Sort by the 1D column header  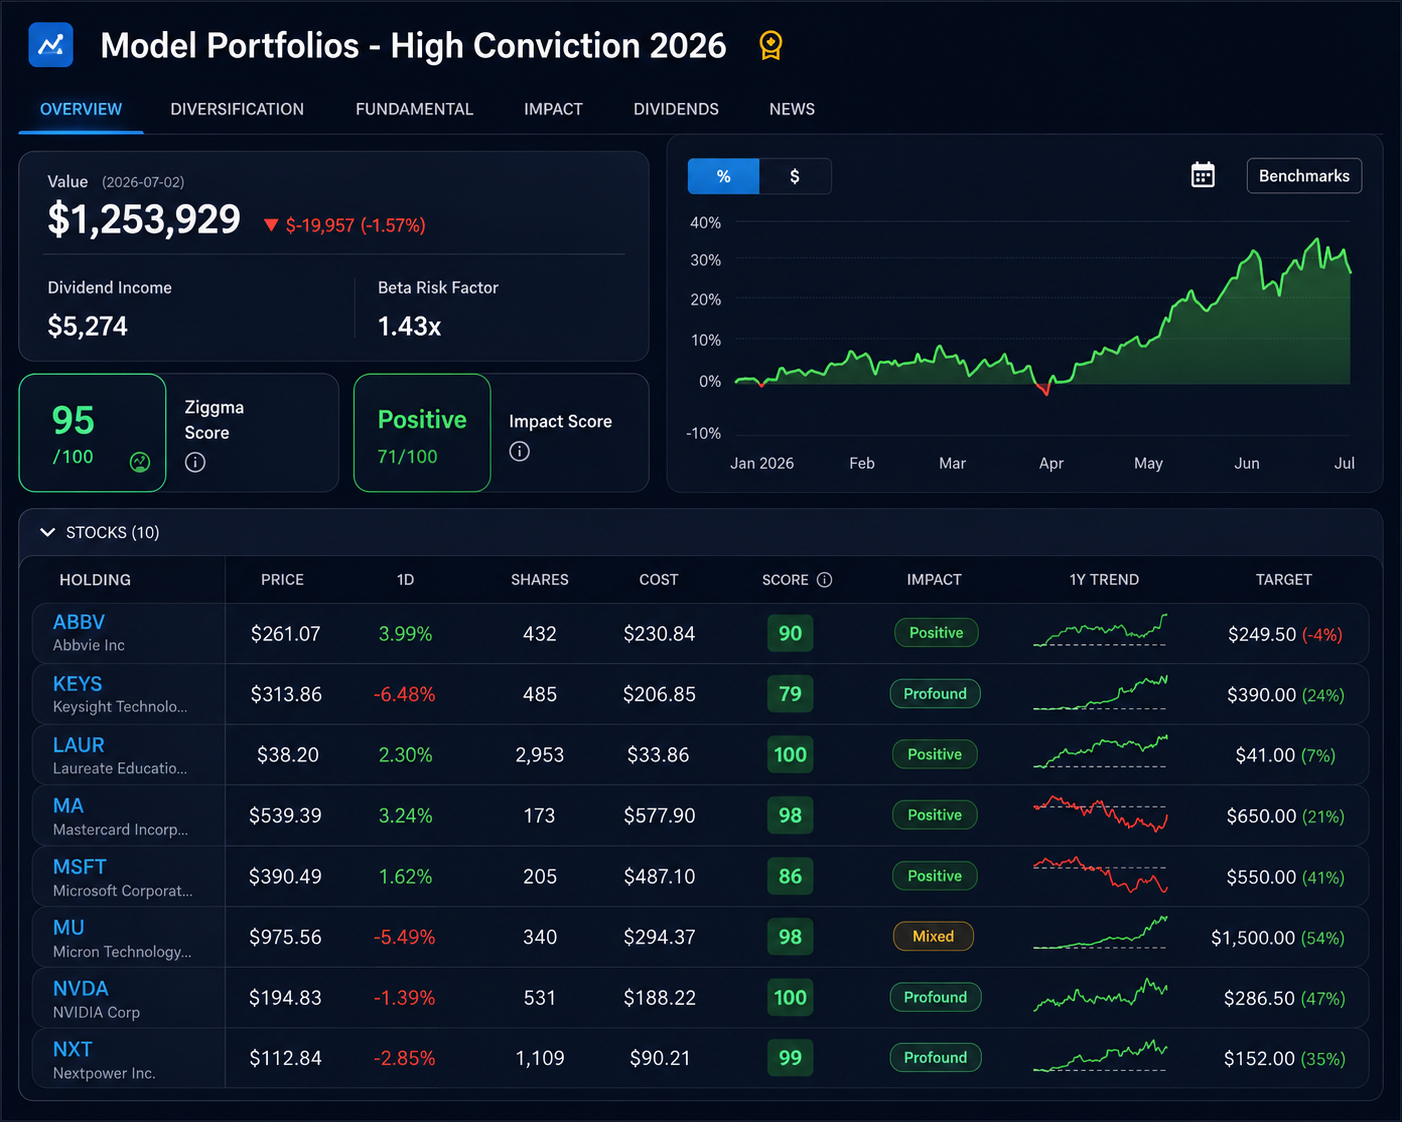click(405, 580)
